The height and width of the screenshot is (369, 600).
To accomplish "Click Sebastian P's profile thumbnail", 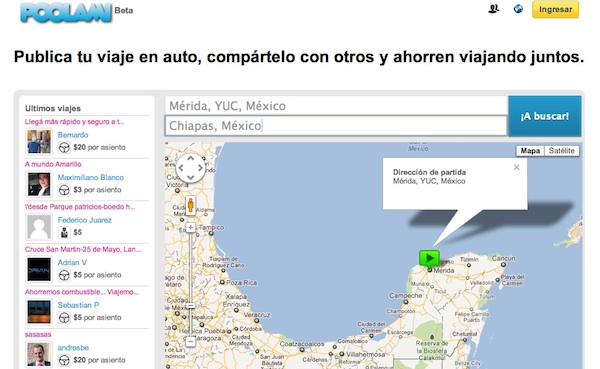I will (x=39, y=312).
